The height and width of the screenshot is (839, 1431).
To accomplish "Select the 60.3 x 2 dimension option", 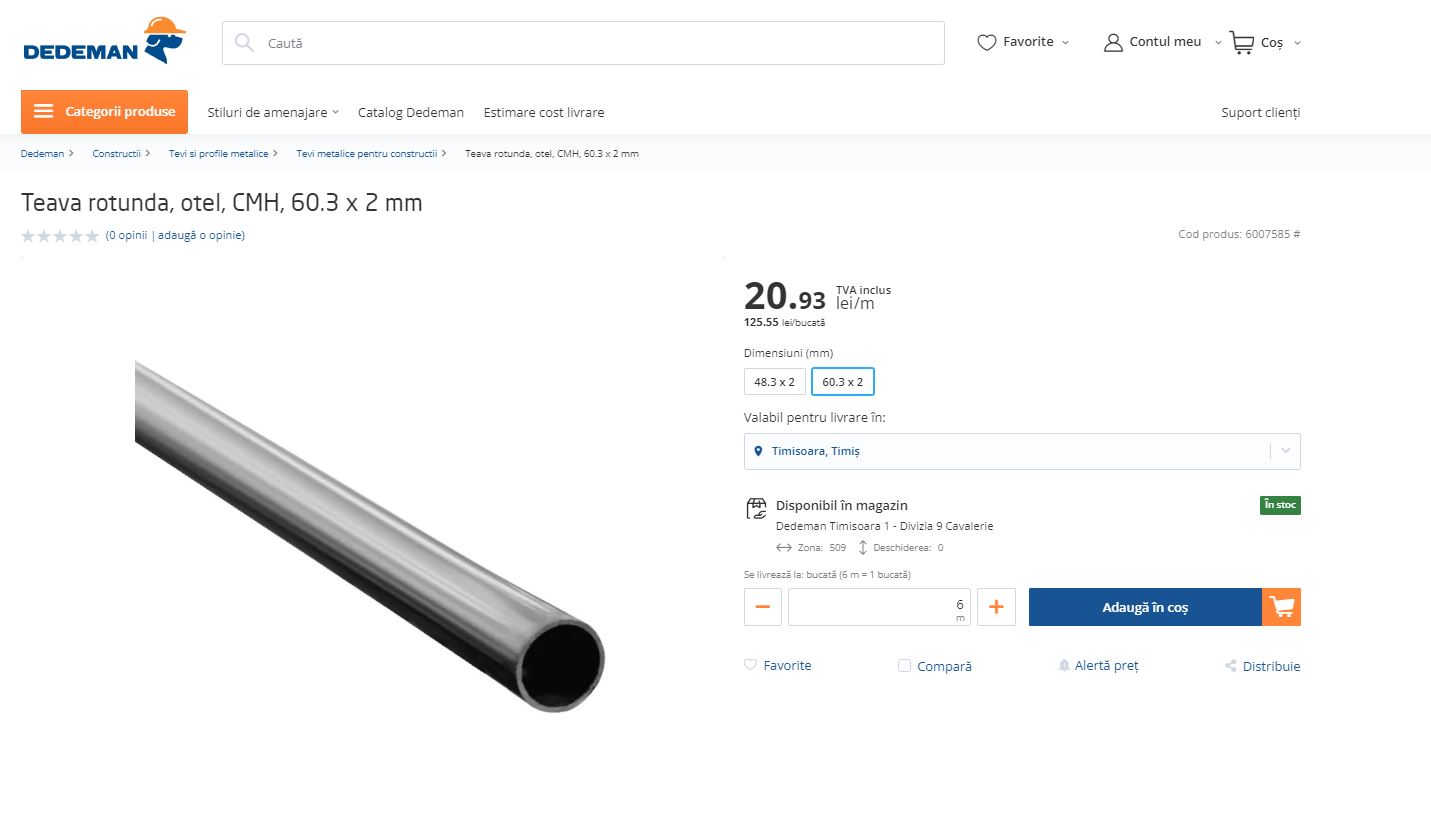I will (x=843, y=382).
